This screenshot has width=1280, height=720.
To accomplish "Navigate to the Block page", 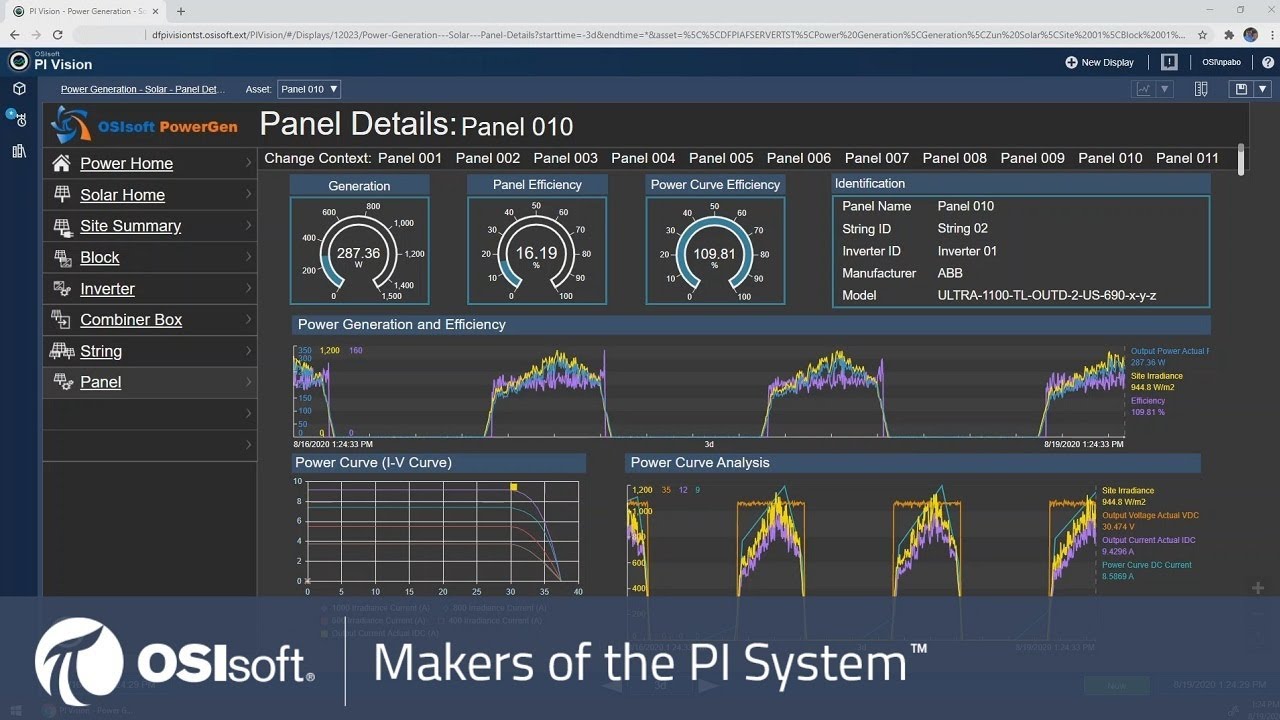I will (100, 257).
